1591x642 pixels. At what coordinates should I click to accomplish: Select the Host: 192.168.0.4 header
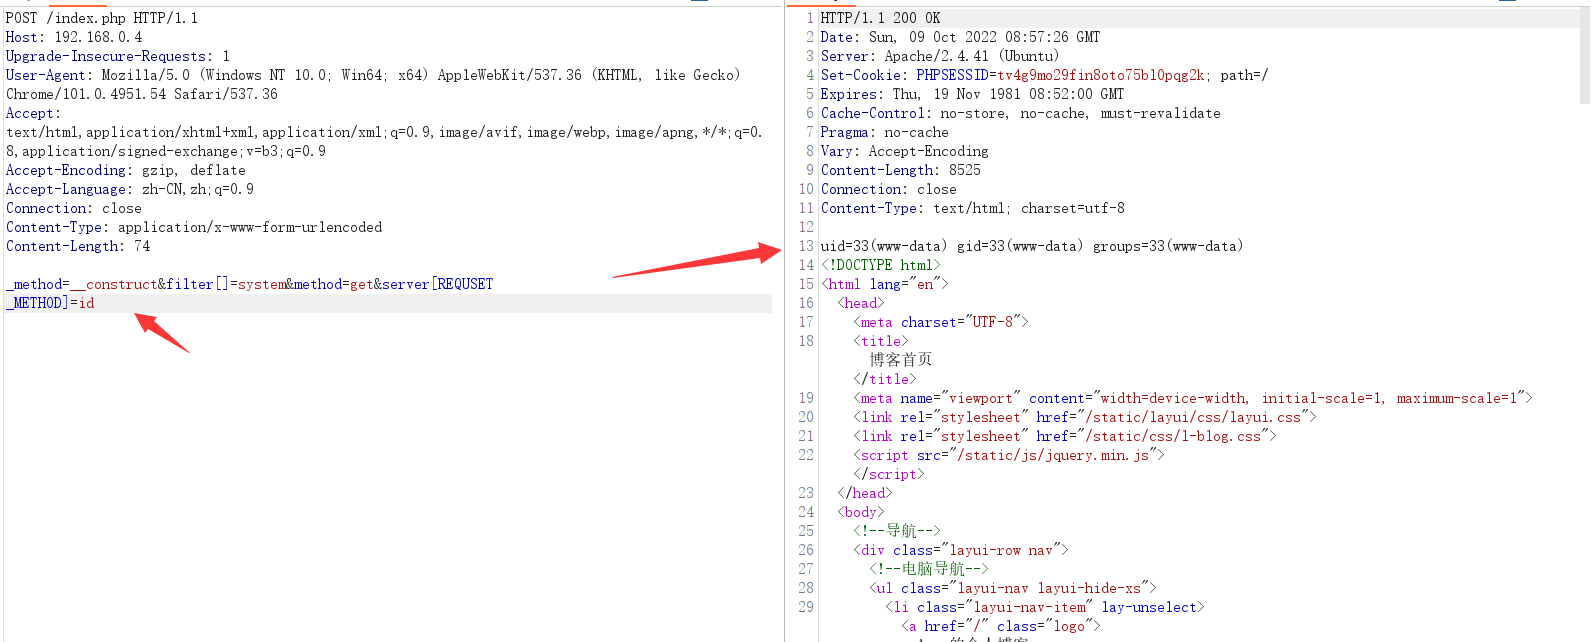[74, 37]
